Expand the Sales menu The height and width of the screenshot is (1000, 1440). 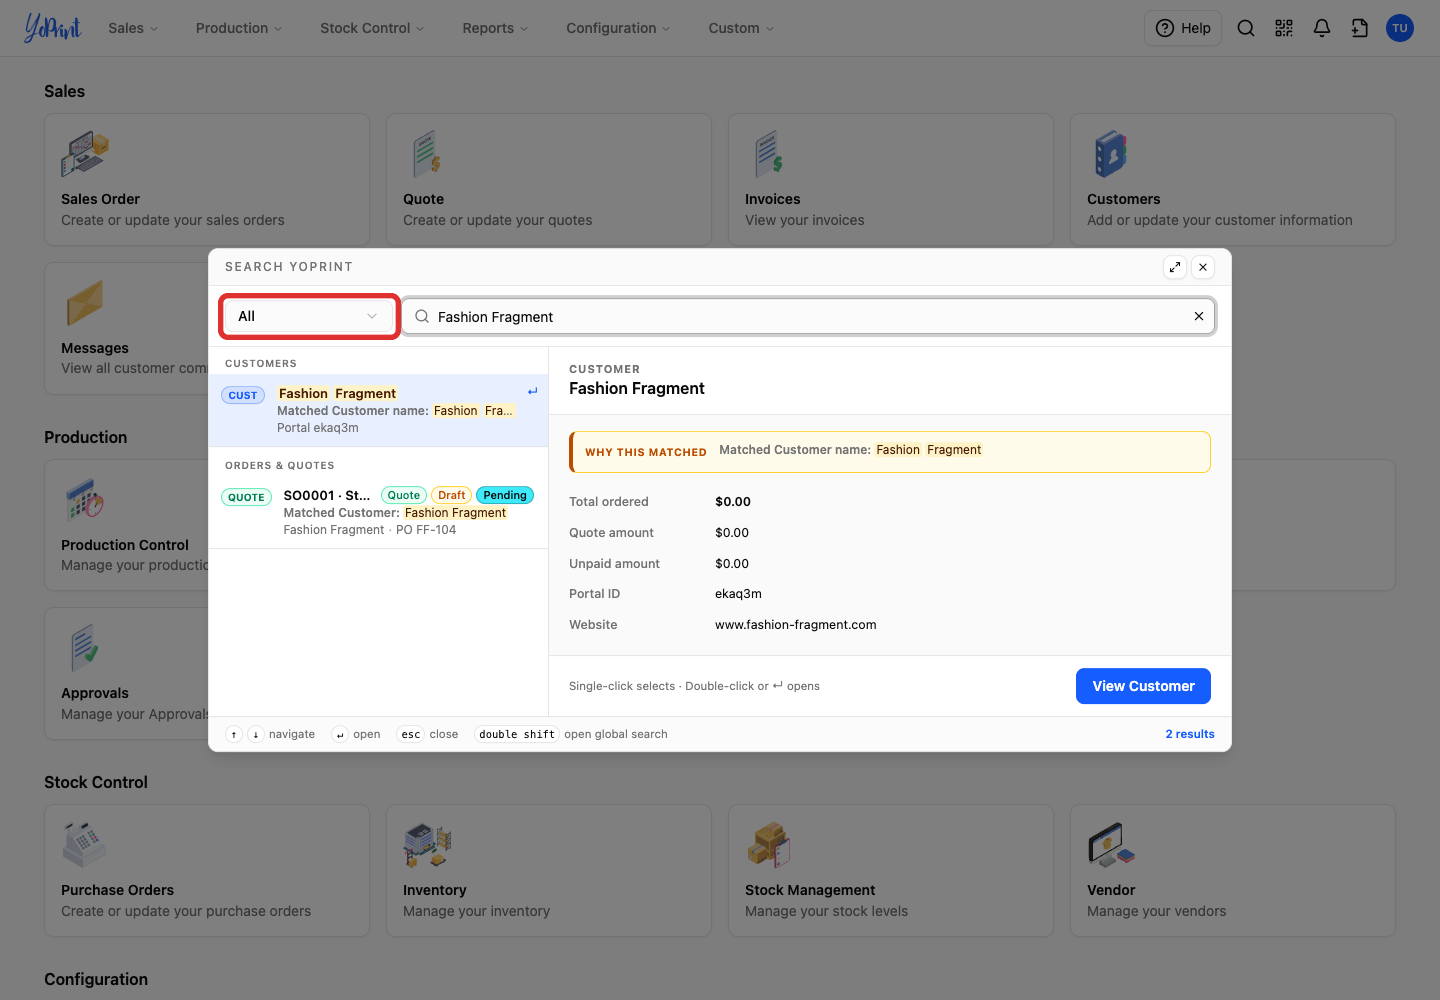tap(133, 28)
